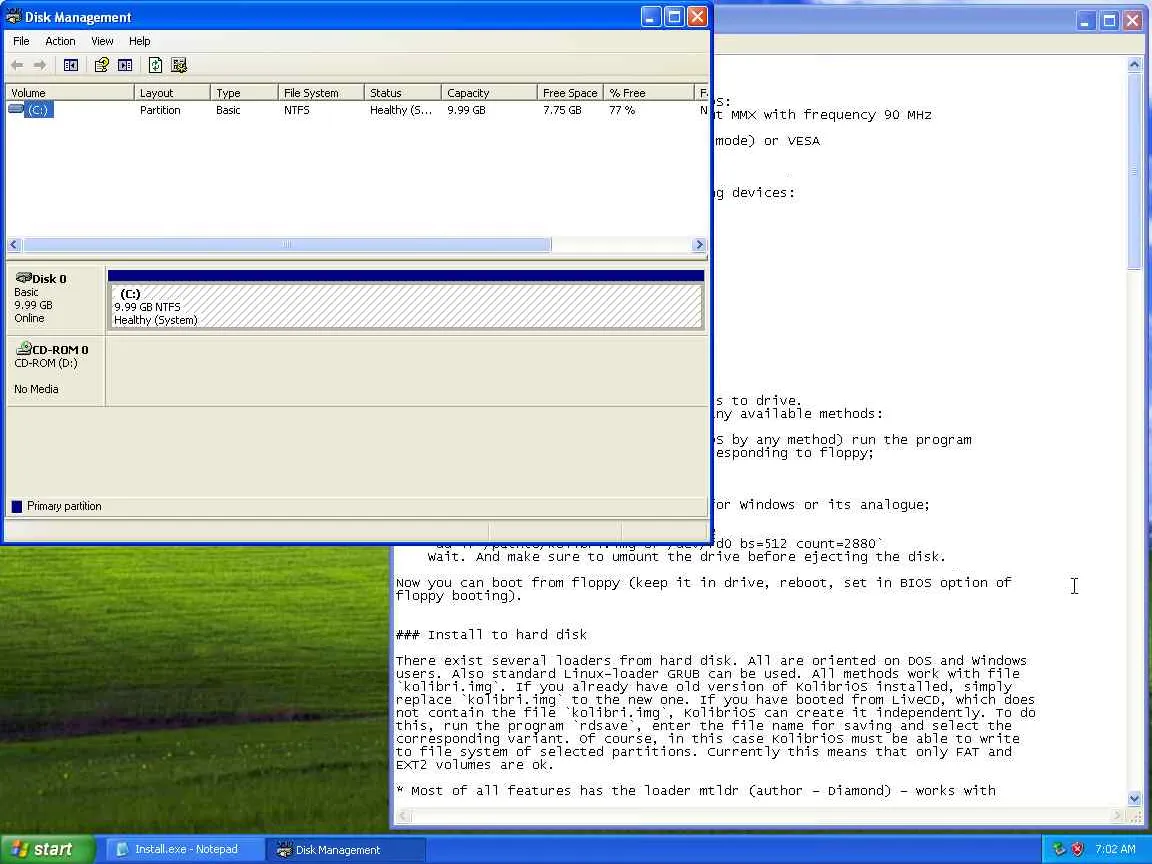Click Notepad horizontal scrollbar left arrow
Viewport: 1152px width, 864px height.
click(x=403, y=816)
